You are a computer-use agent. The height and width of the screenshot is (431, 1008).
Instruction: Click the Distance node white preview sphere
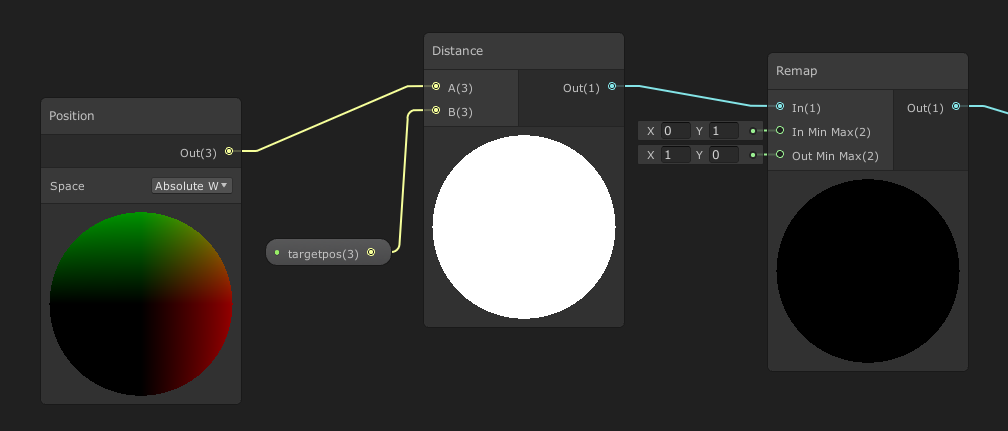(x=524, y=226)
